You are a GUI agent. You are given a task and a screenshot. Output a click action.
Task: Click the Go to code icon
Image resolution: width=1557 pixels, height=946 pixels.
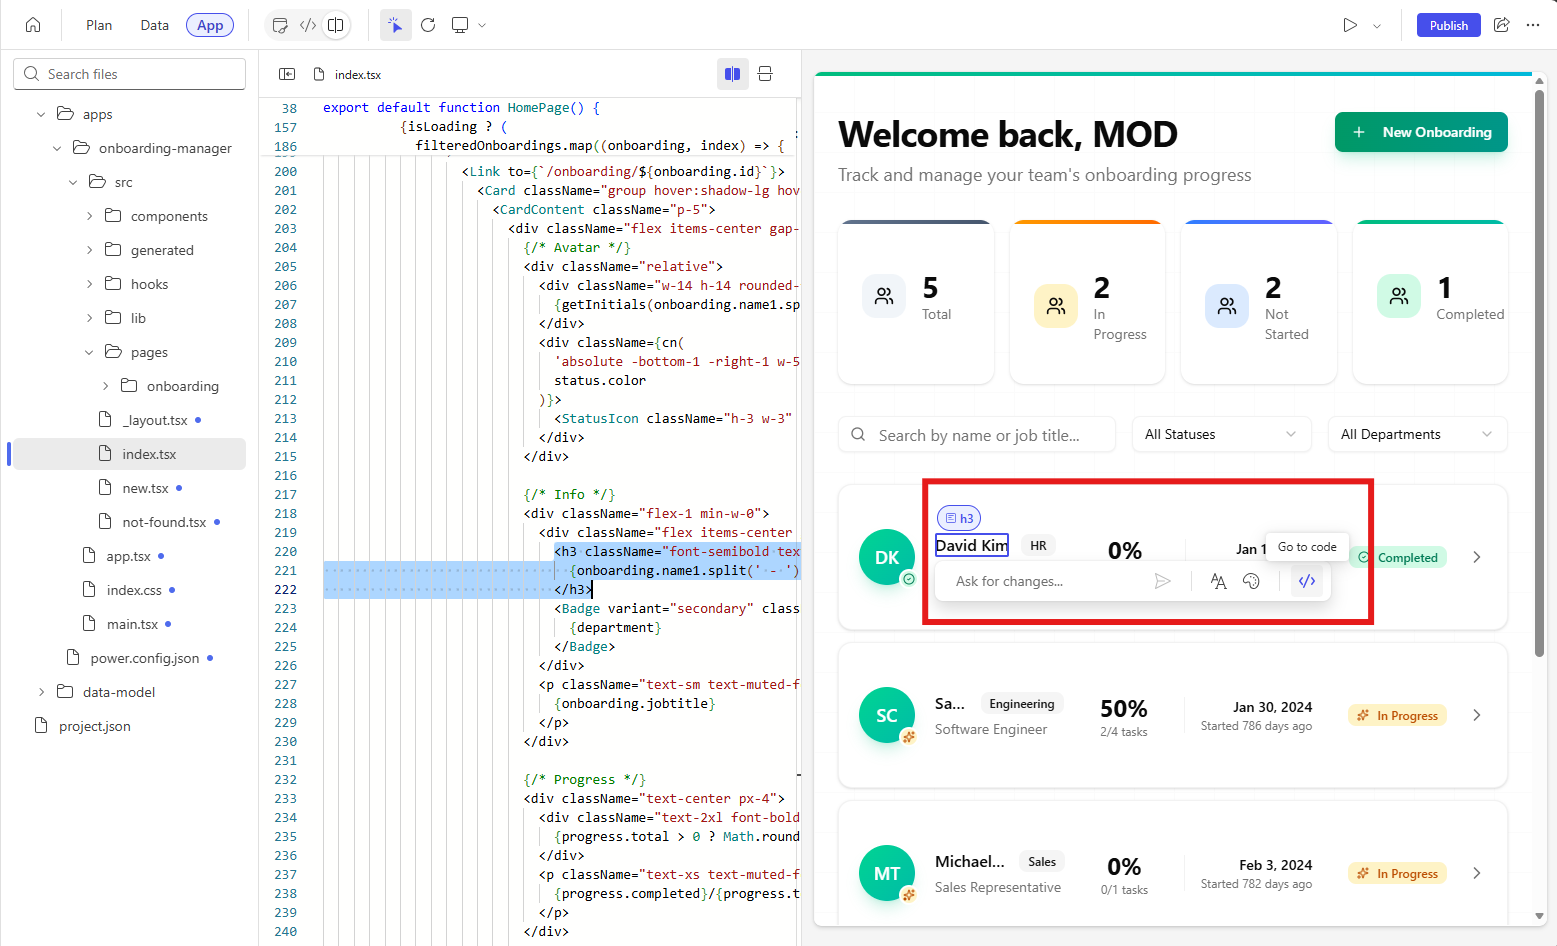pos(1307,581)
